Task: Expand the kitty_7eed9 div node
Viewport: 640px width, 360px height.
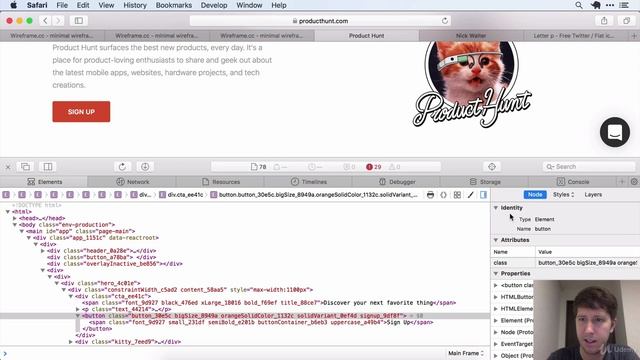Action: pos(71,342)
